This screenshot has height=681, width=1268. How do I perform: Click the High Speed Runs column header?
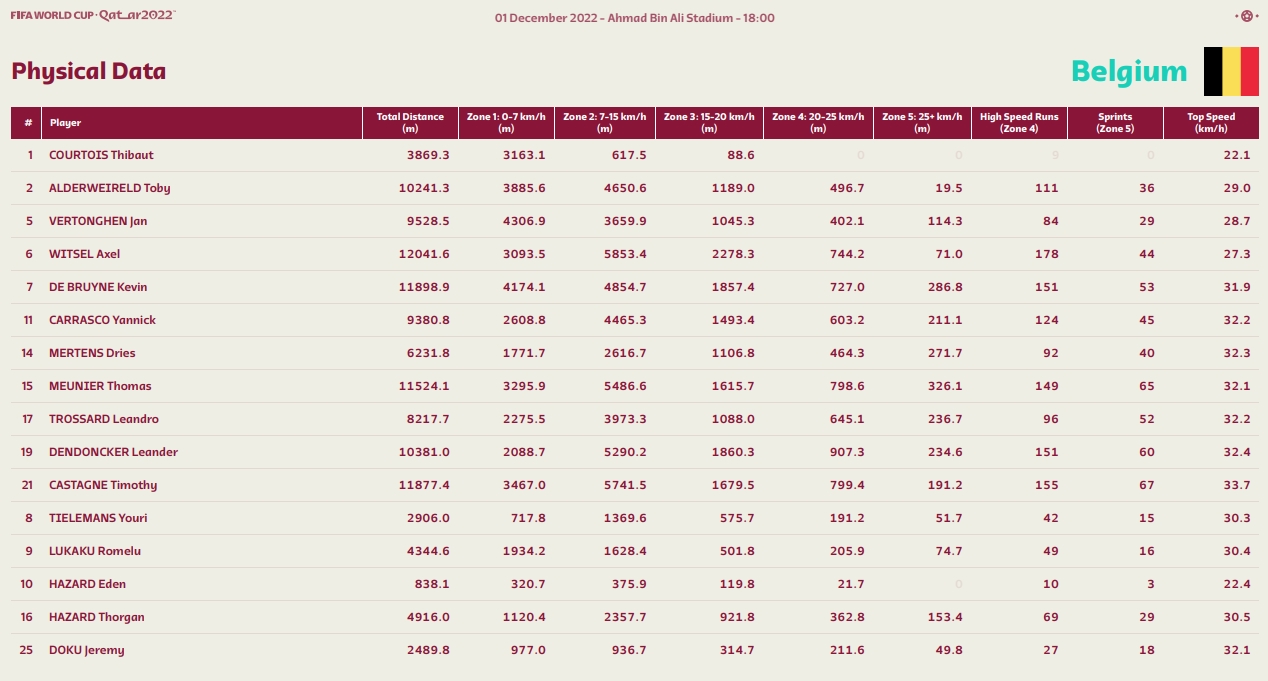point(1019,123)
